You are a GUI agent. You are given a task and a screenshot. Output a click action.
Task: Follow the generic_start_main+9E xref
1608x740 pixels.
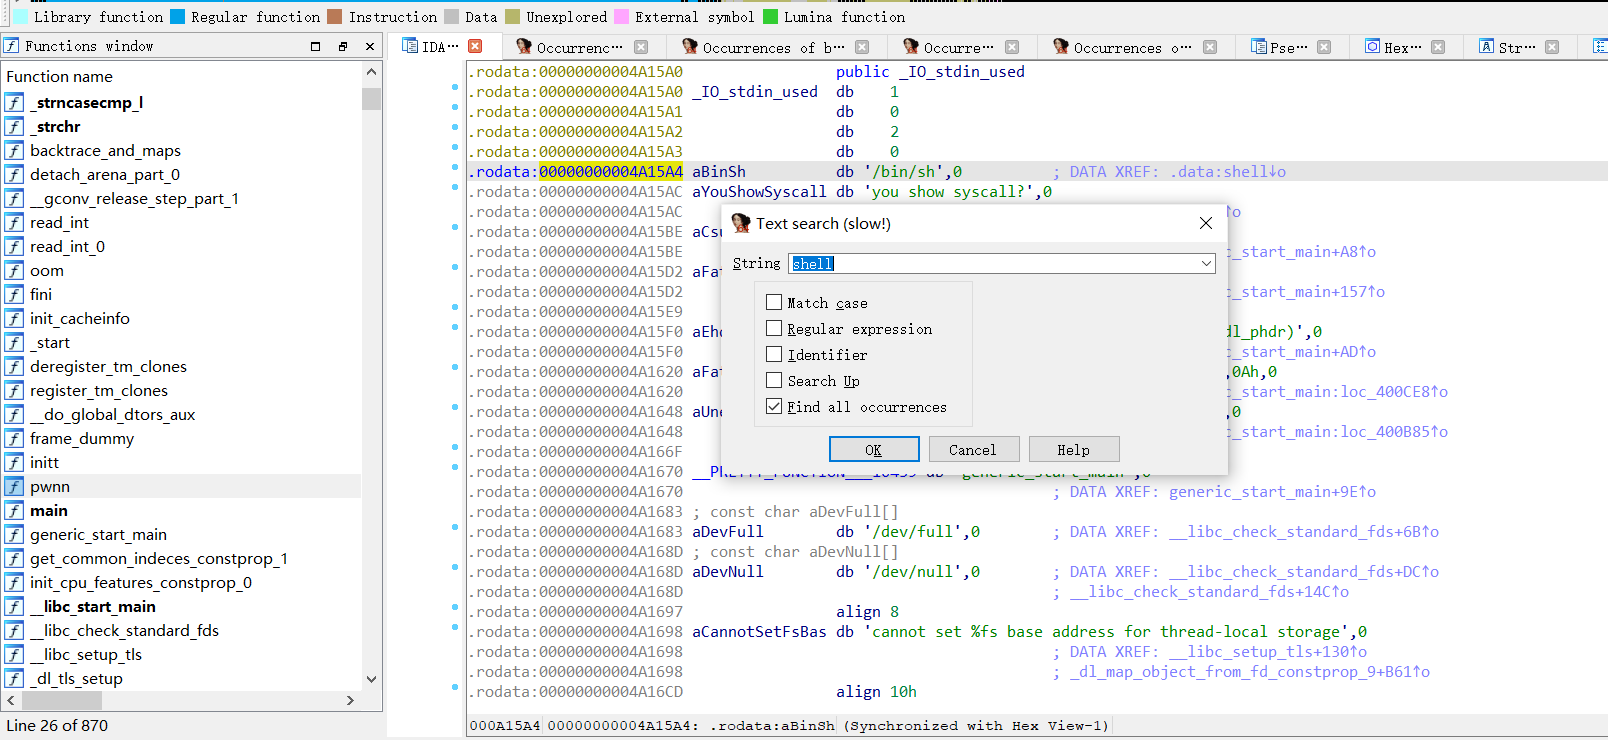click(x=1272, y=492)
